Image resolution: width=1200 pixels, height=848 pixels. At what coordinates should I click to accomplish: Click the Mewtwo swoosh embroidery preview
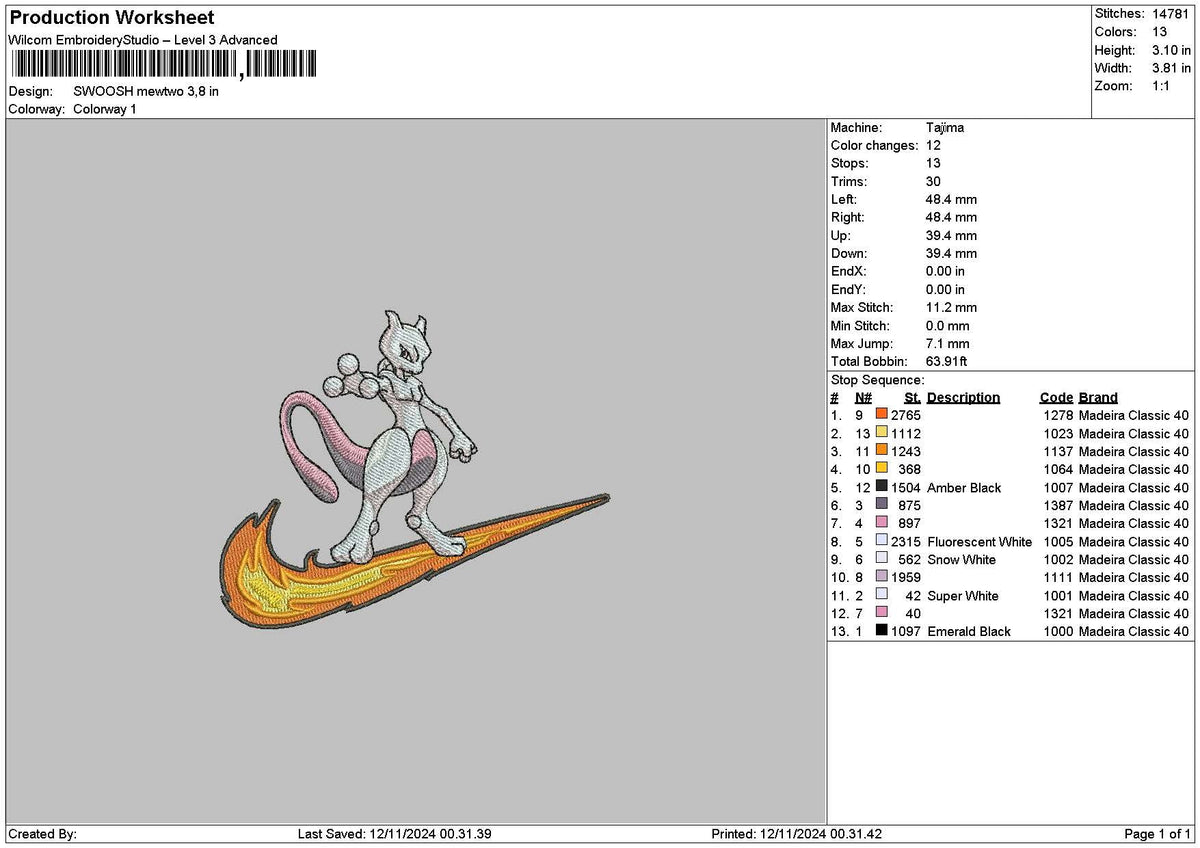414,469
